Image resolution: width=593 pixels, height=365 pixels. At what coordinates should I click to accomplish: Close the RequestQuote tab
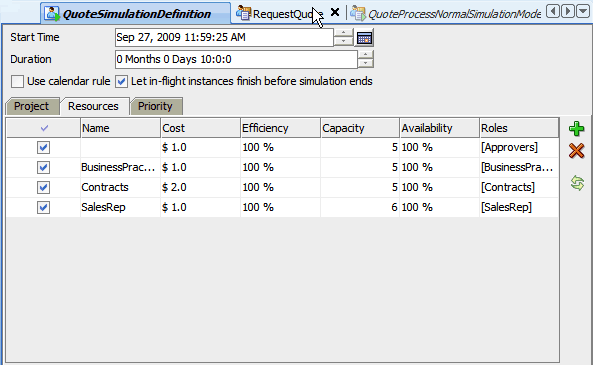click(335, 12)
